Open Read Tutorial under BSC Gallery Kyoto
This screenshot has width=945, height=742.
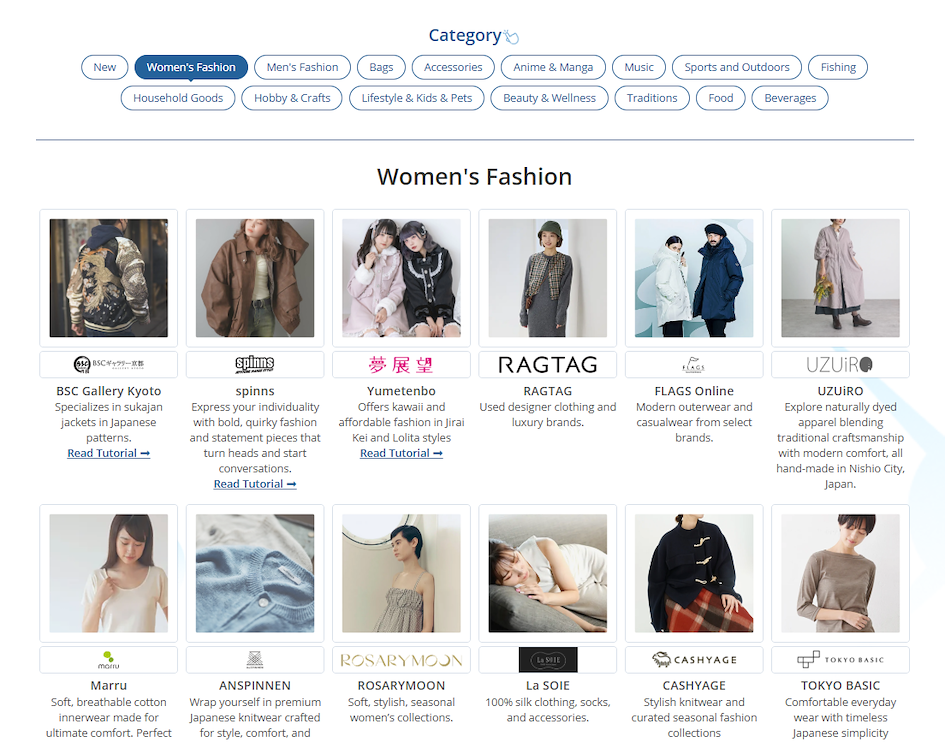(108, 453)
